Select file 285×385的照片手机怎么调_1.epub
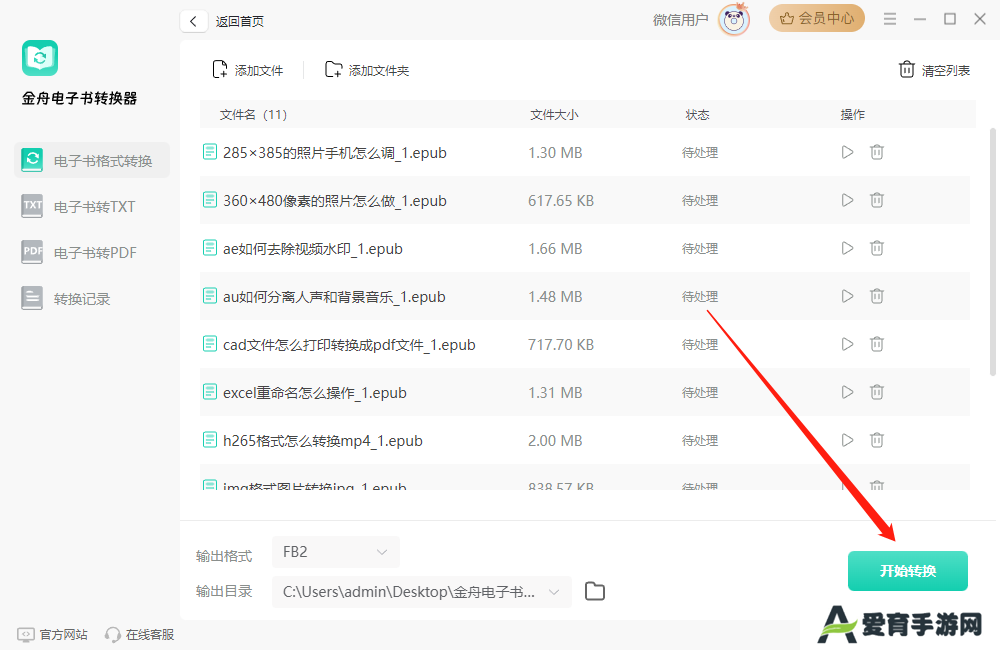The height and width of the screenshot is (650, 1000). click(335, 152)
